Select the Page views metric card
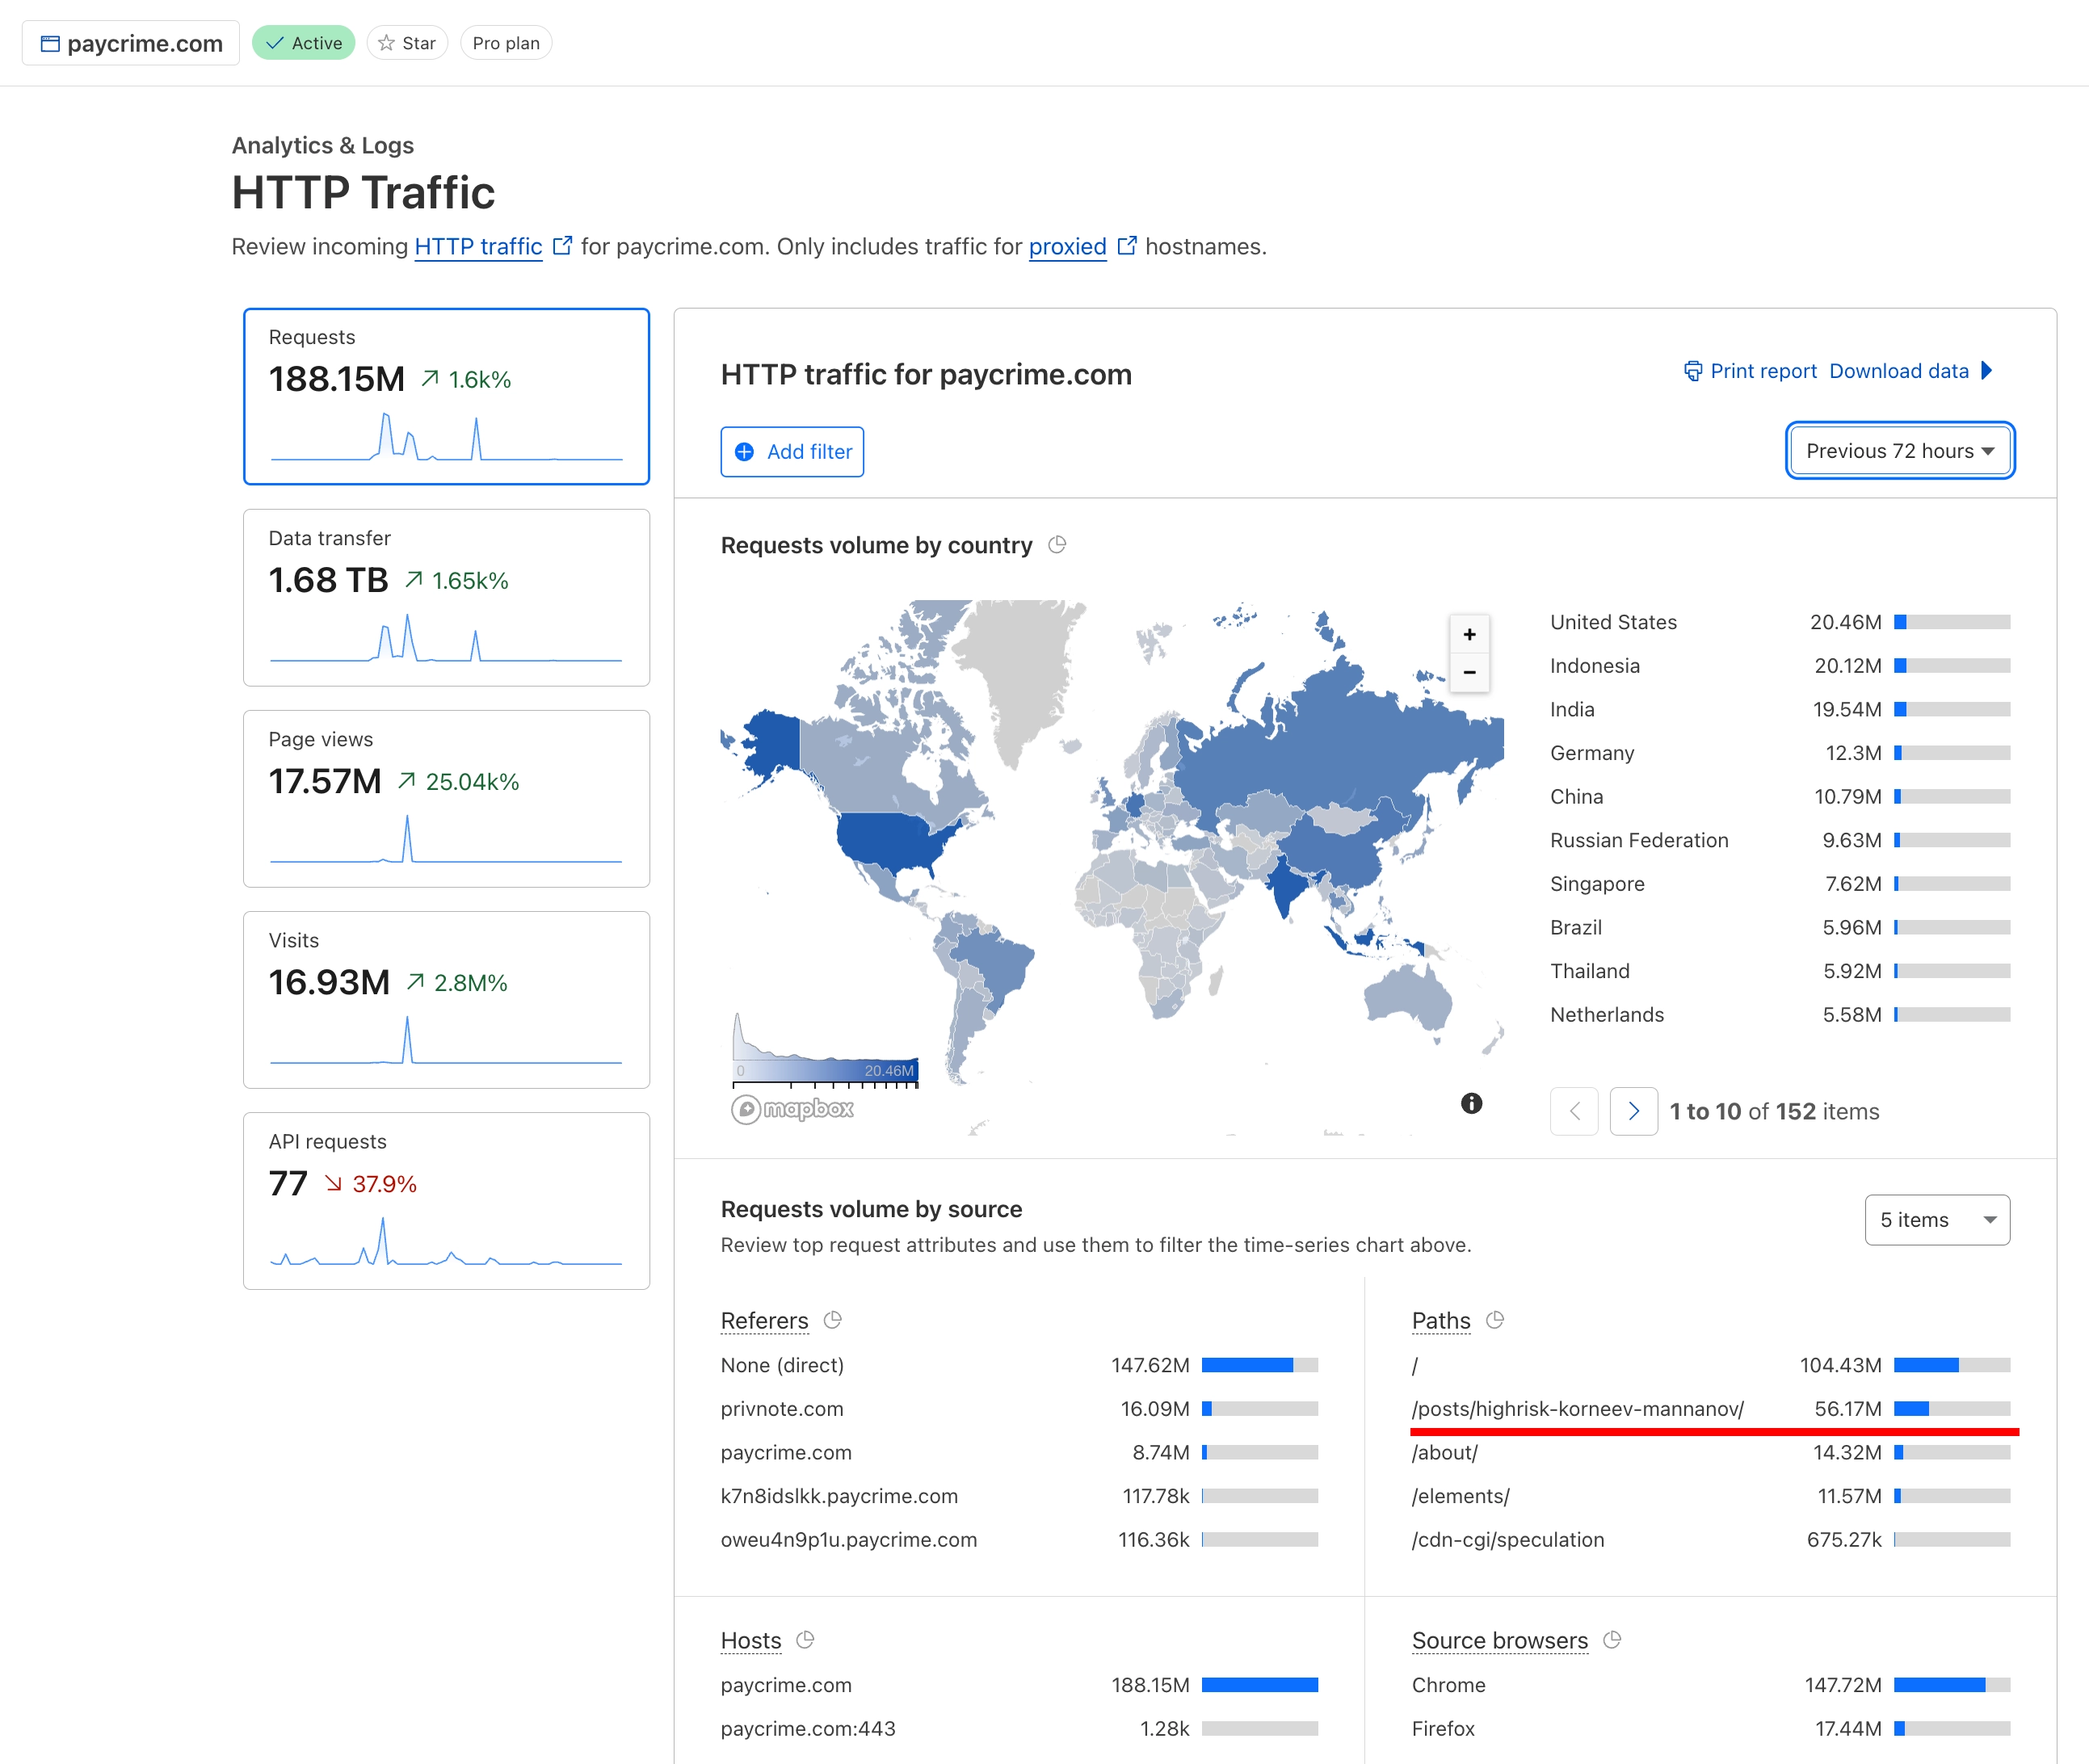The image size is (2089, 1764). [446, 798]
